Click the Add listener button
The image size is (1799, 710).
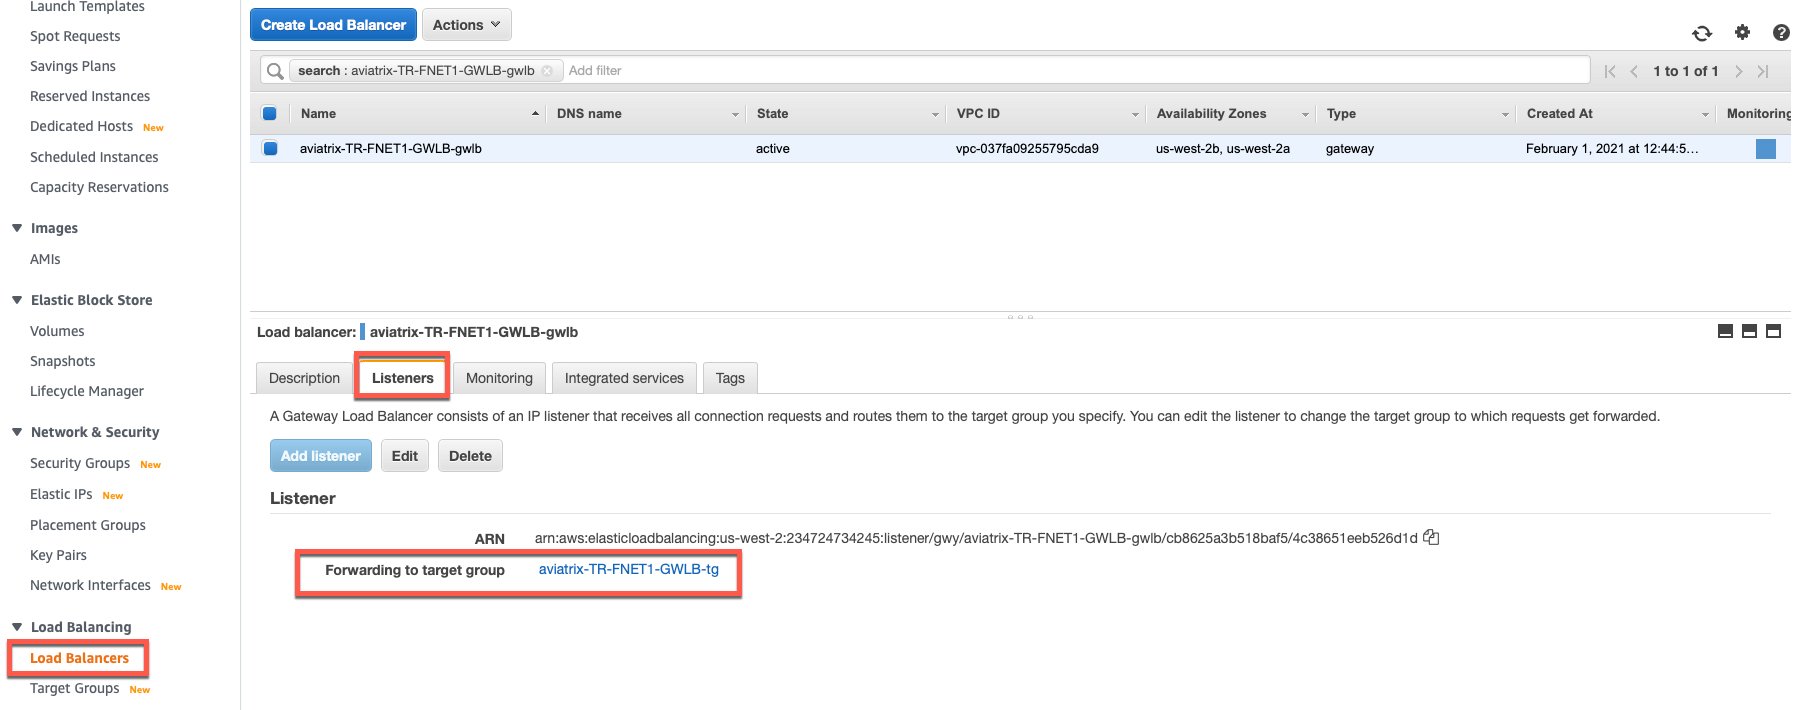point(320,456)
